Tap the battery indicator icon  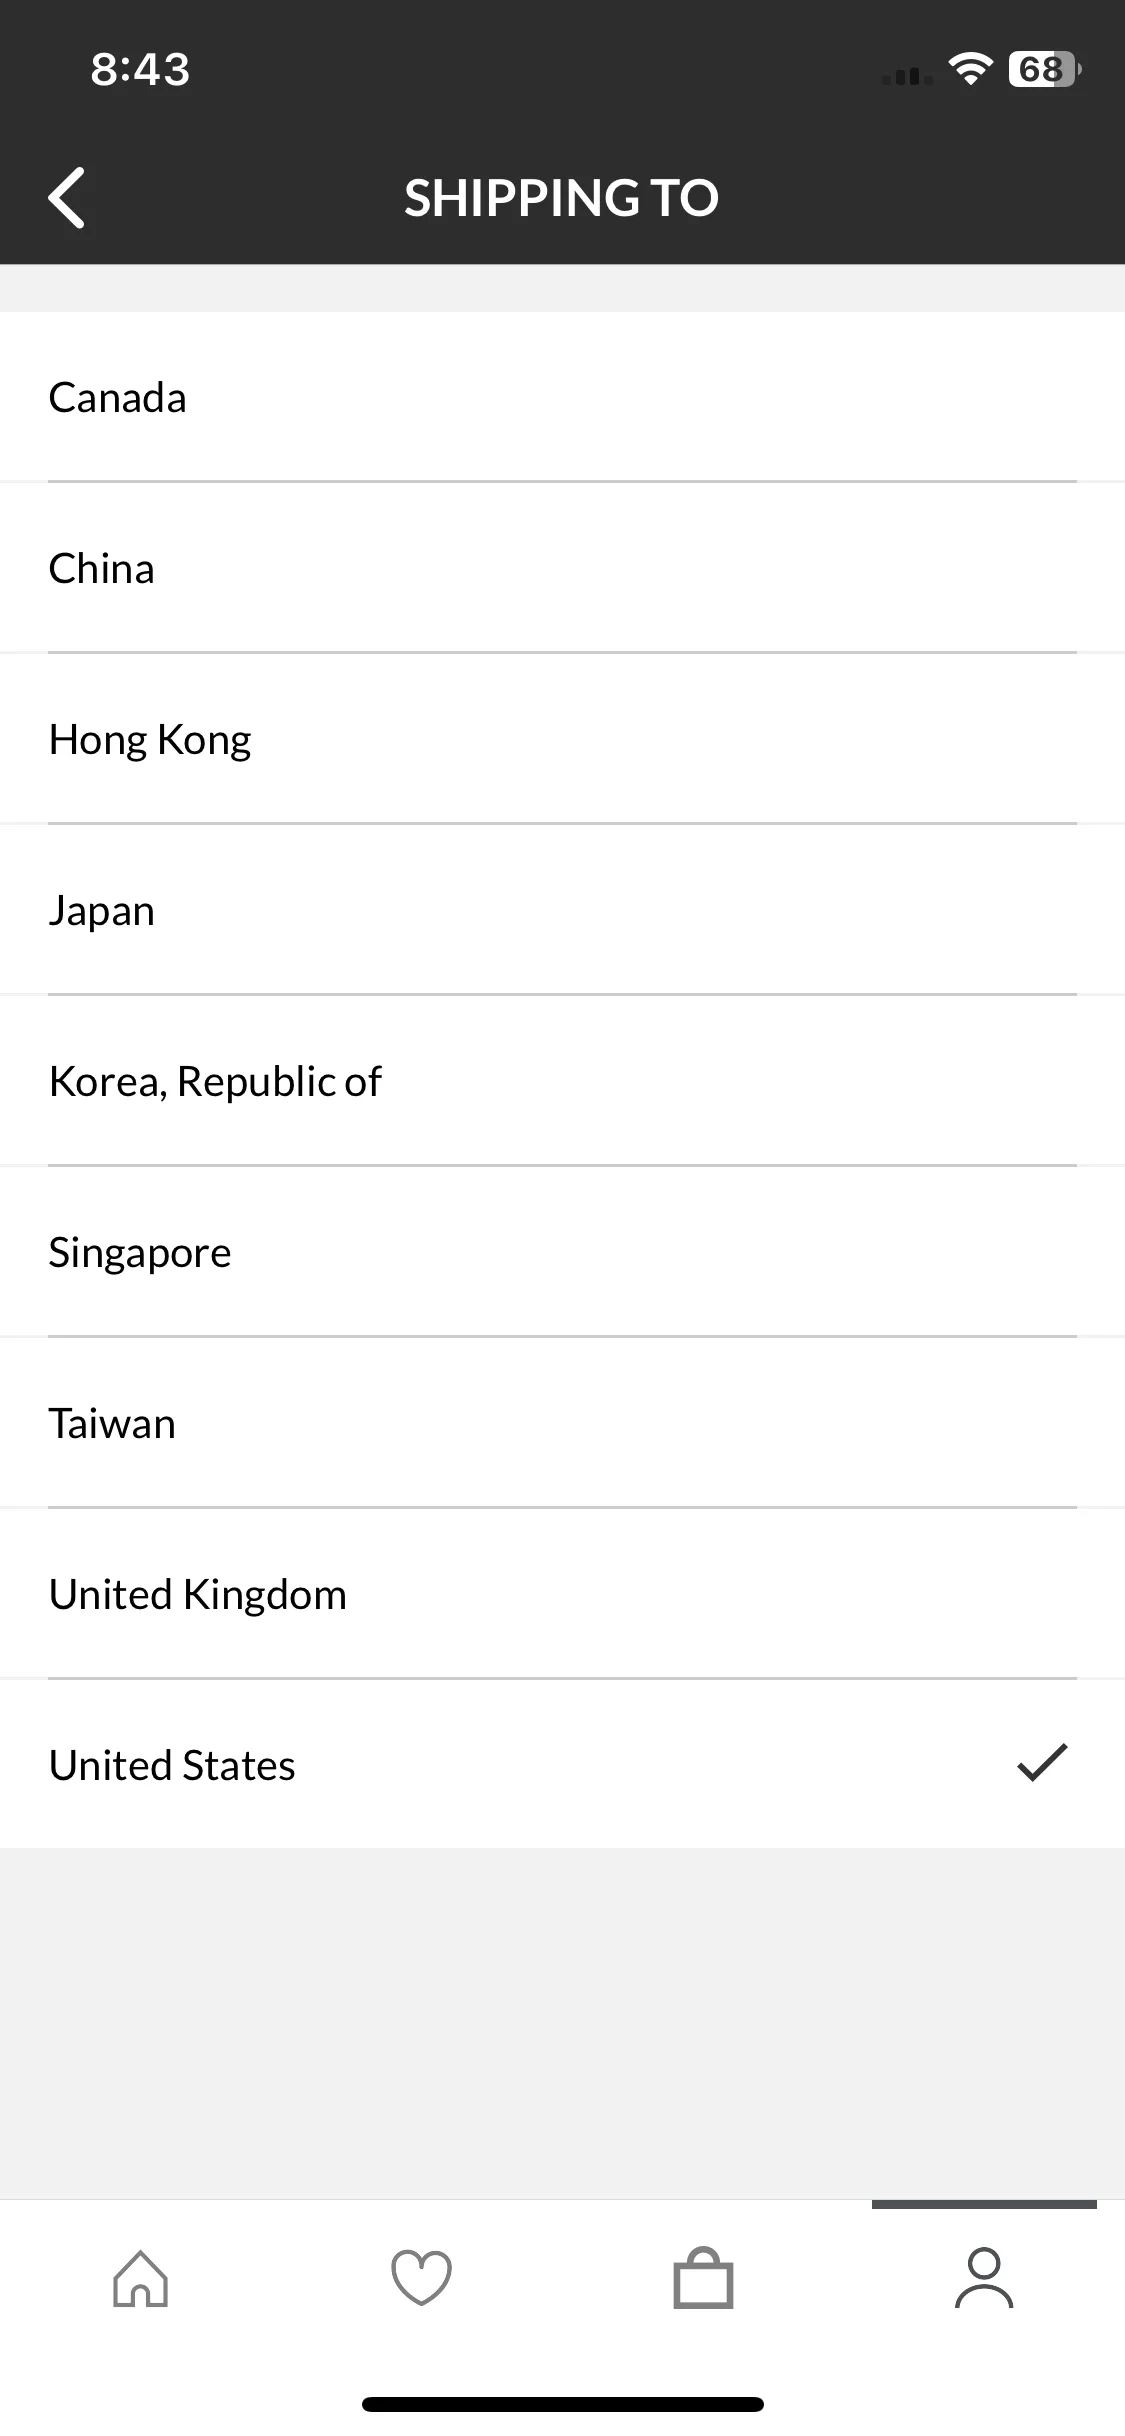pos(1045,69)
